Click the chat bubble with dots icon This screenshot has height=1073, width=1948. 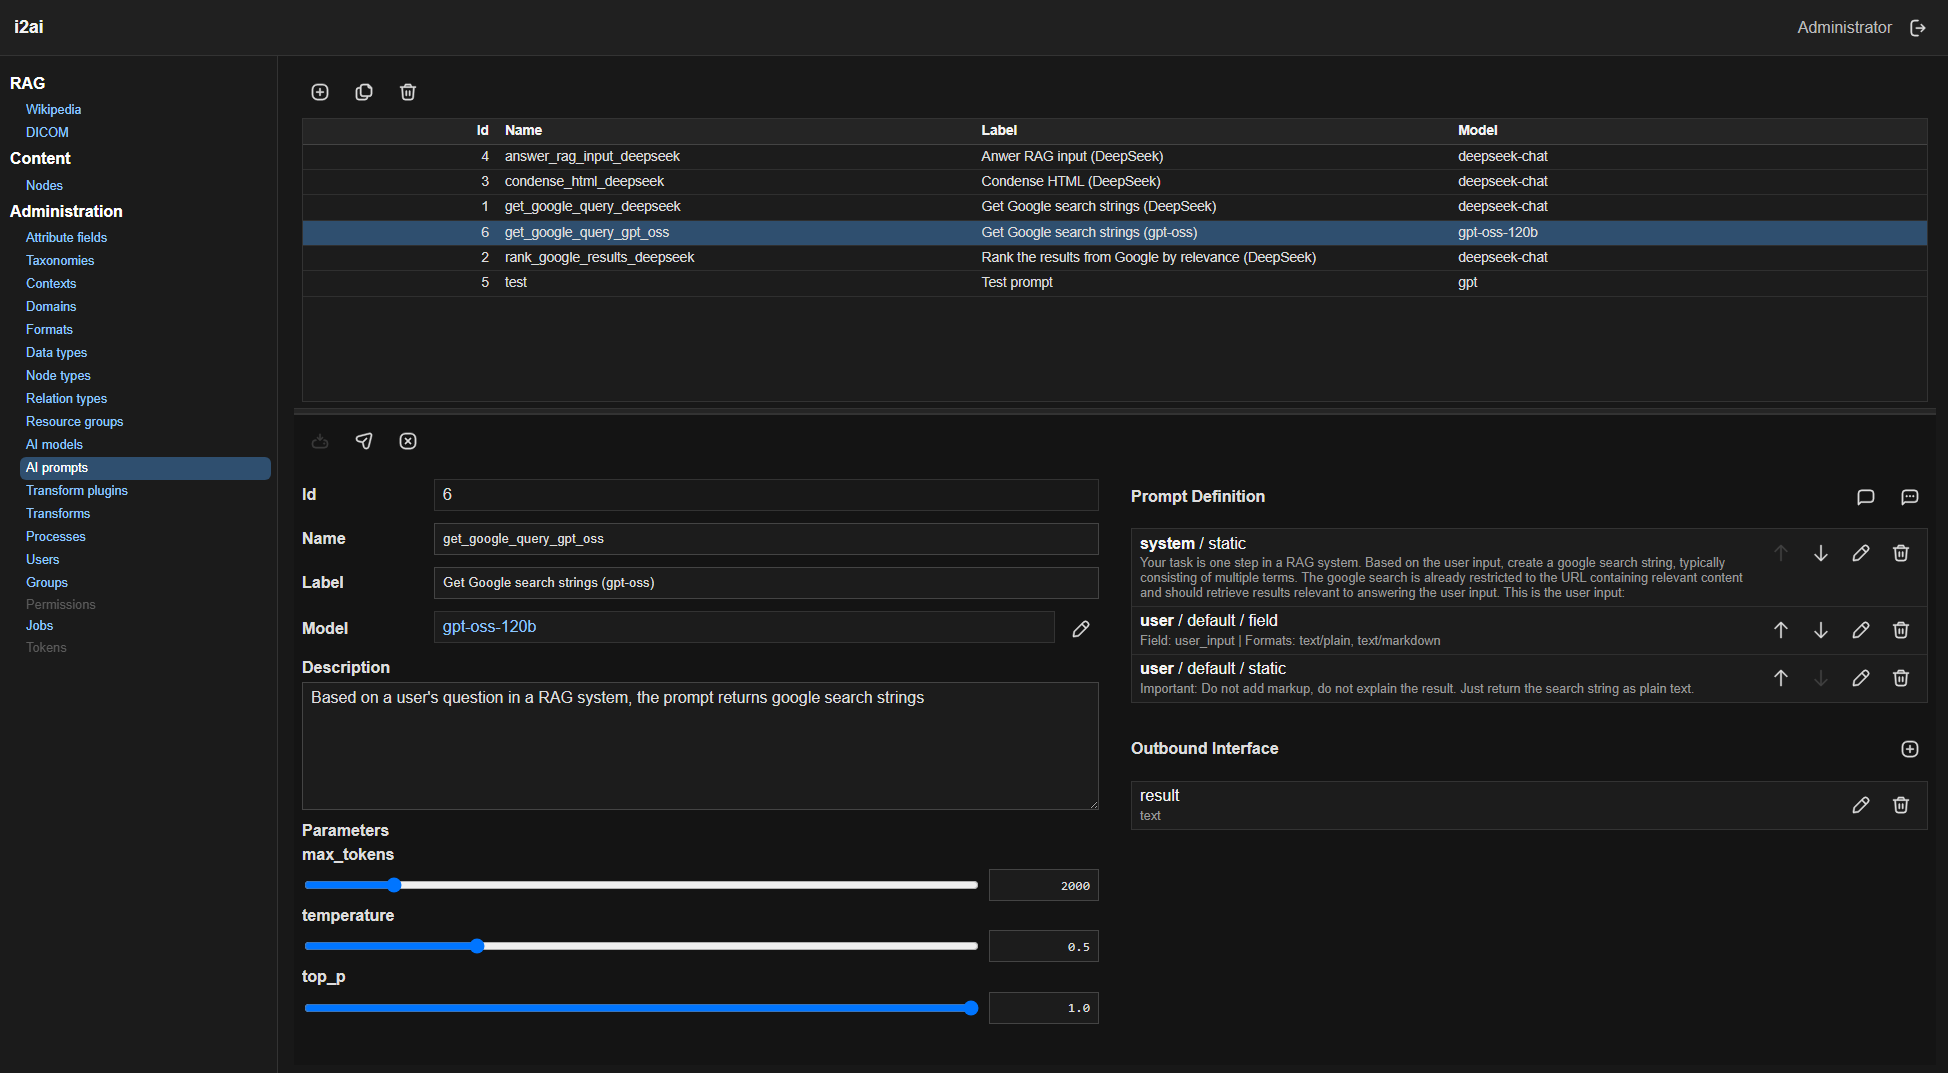(1910, 497)
